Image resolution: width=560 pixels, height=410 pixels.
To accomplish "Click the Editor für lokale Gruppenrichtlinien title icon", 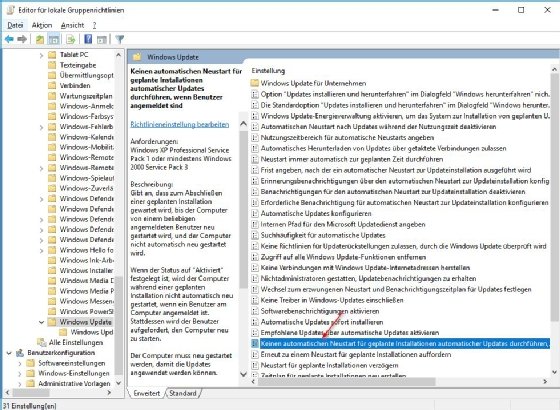I will [x=11, y=10].
